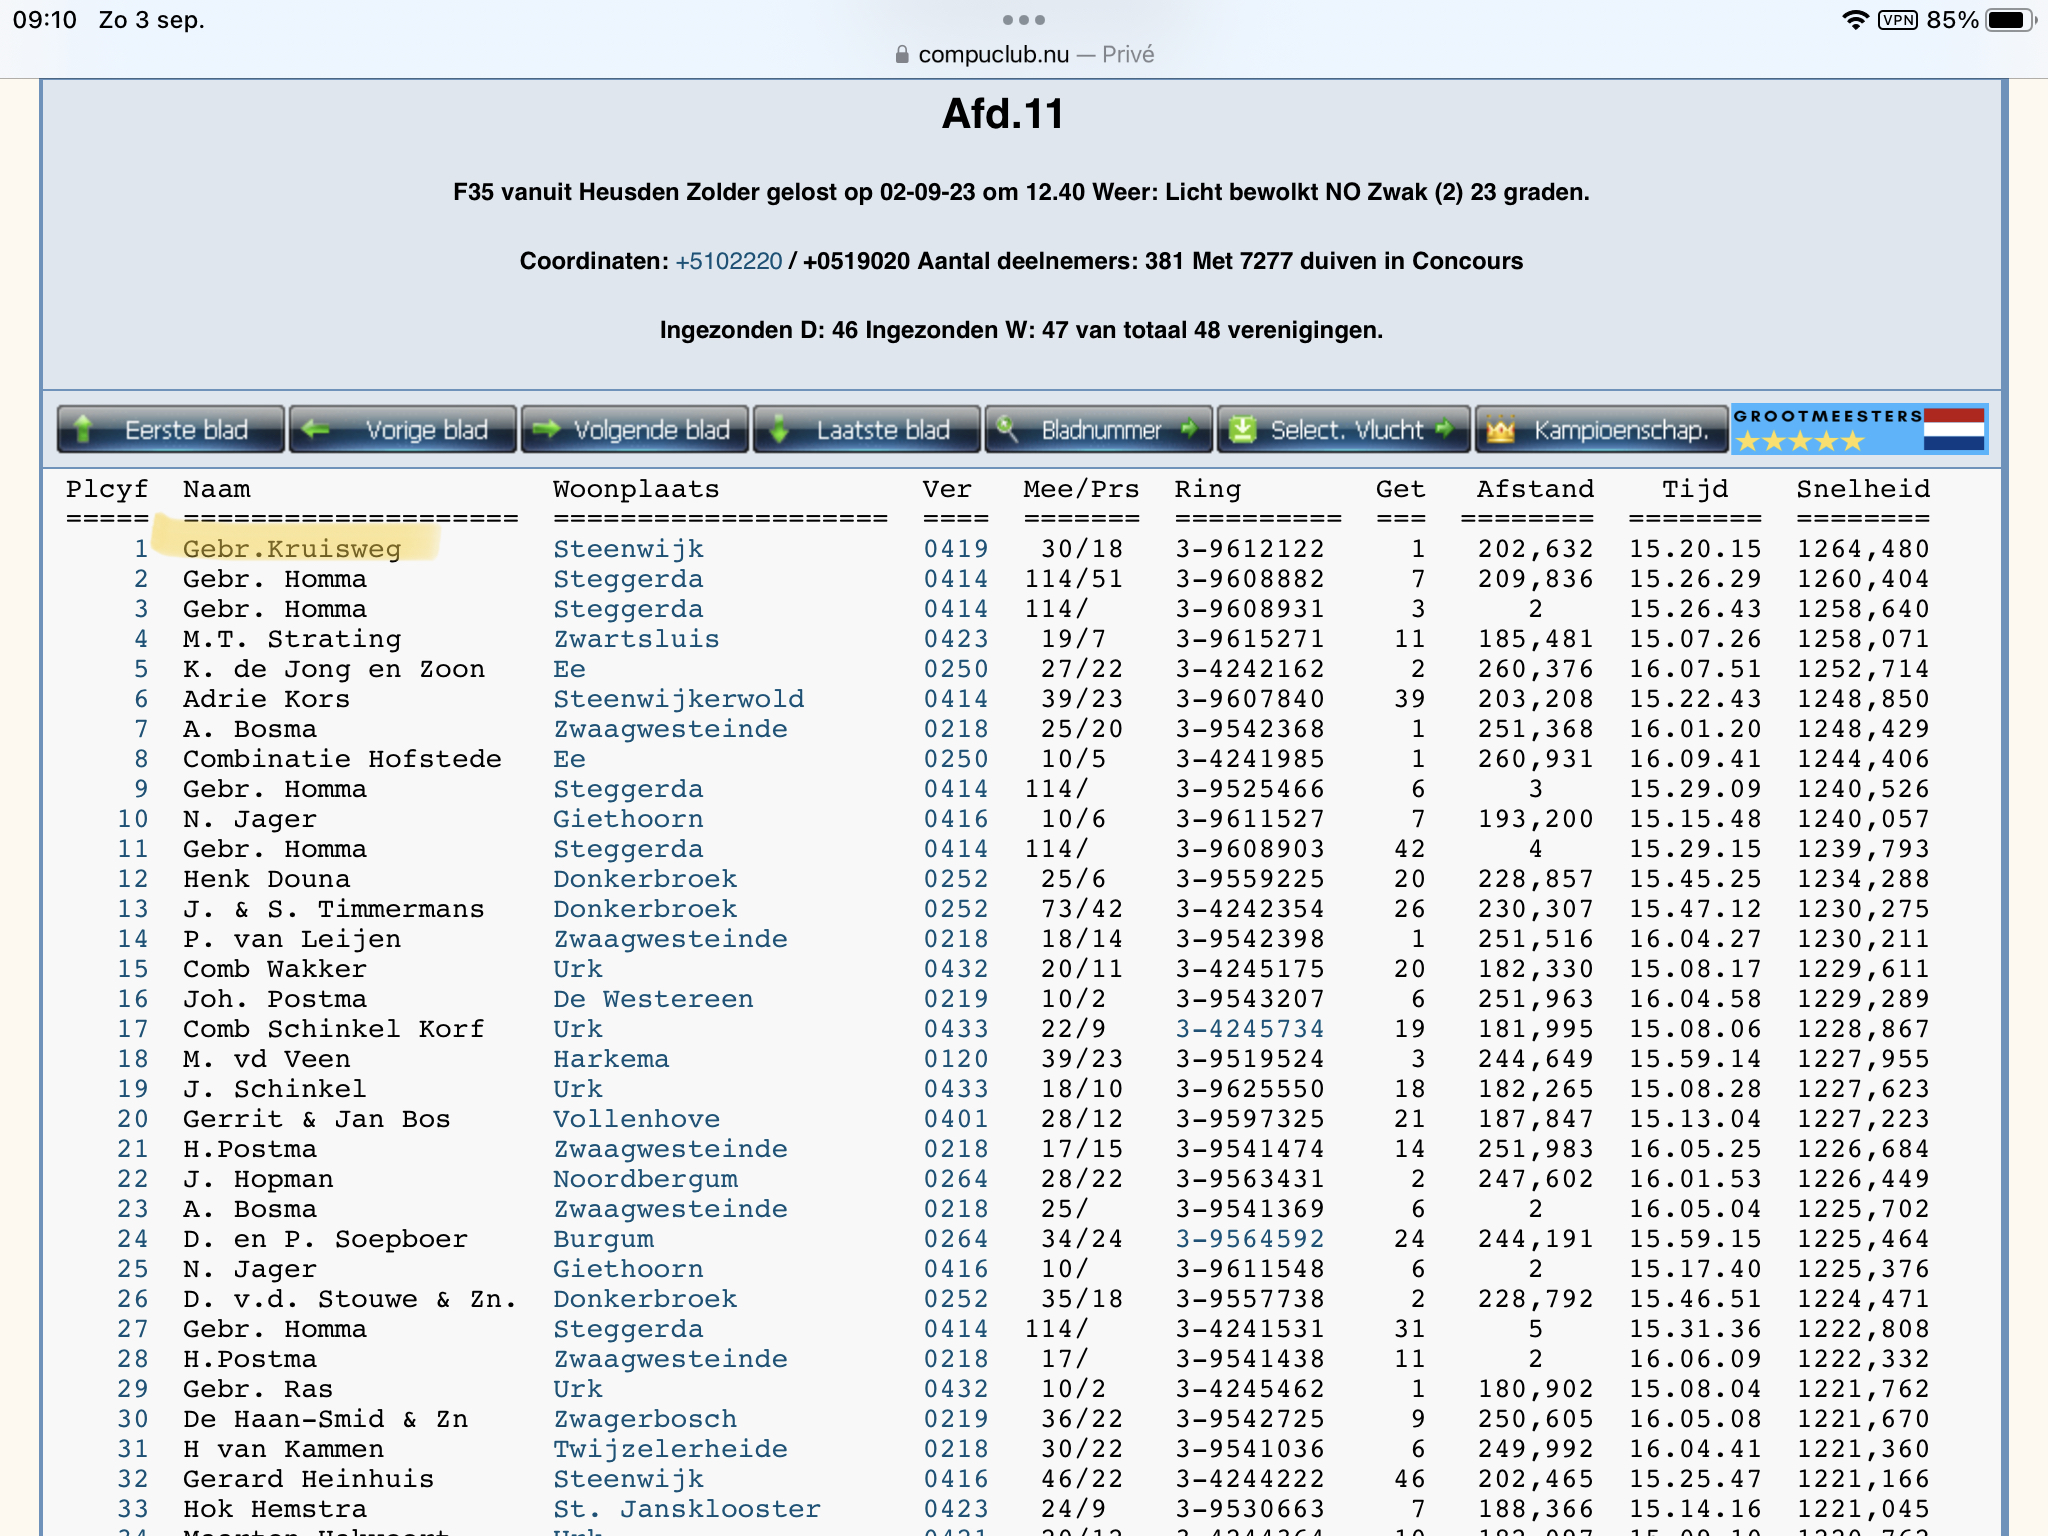Click the Woonplaats column header
This screenshot has height=1536, width=2048.
coord(636,489)
